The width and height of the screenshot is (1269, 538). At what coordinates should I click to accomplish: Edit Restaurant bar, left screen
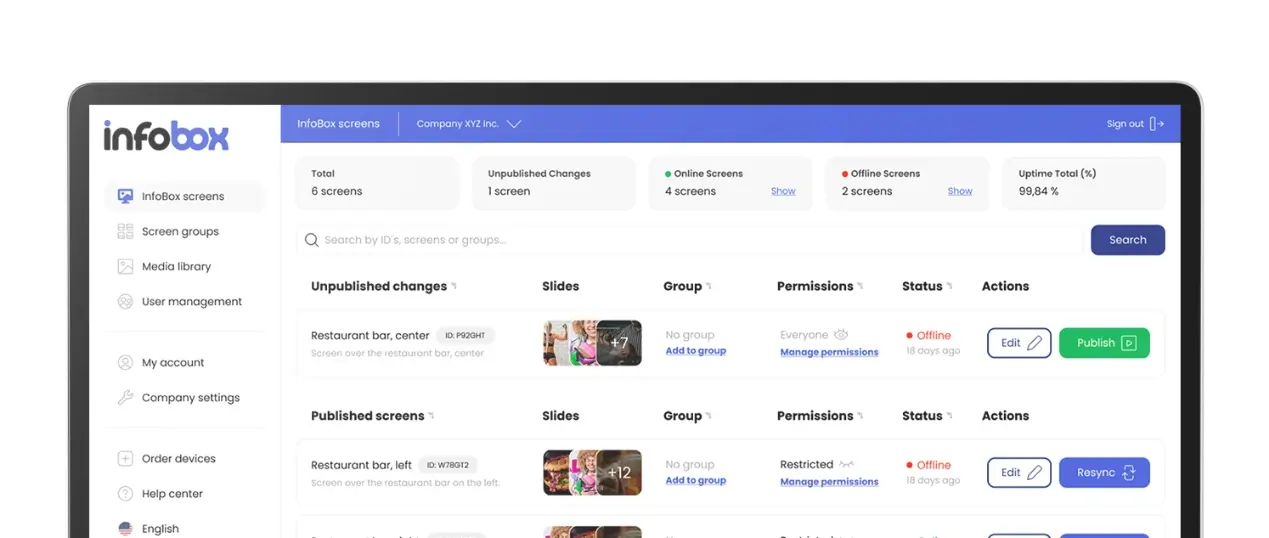[x=1019, y=472]
